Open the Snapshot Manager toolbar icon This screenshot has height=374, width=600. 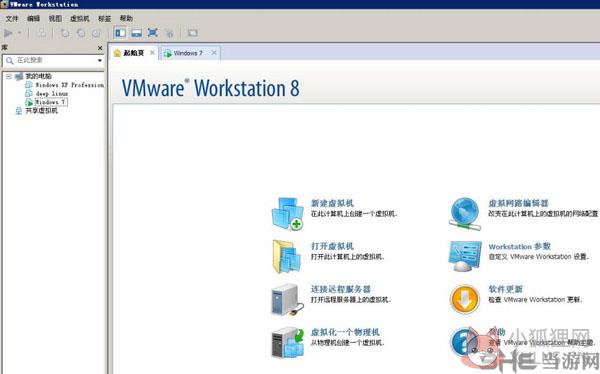96,33
